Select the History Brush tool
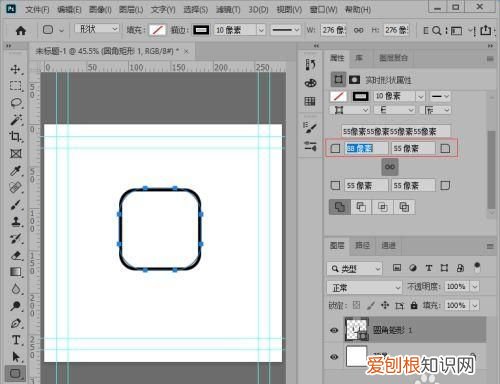 15,238
